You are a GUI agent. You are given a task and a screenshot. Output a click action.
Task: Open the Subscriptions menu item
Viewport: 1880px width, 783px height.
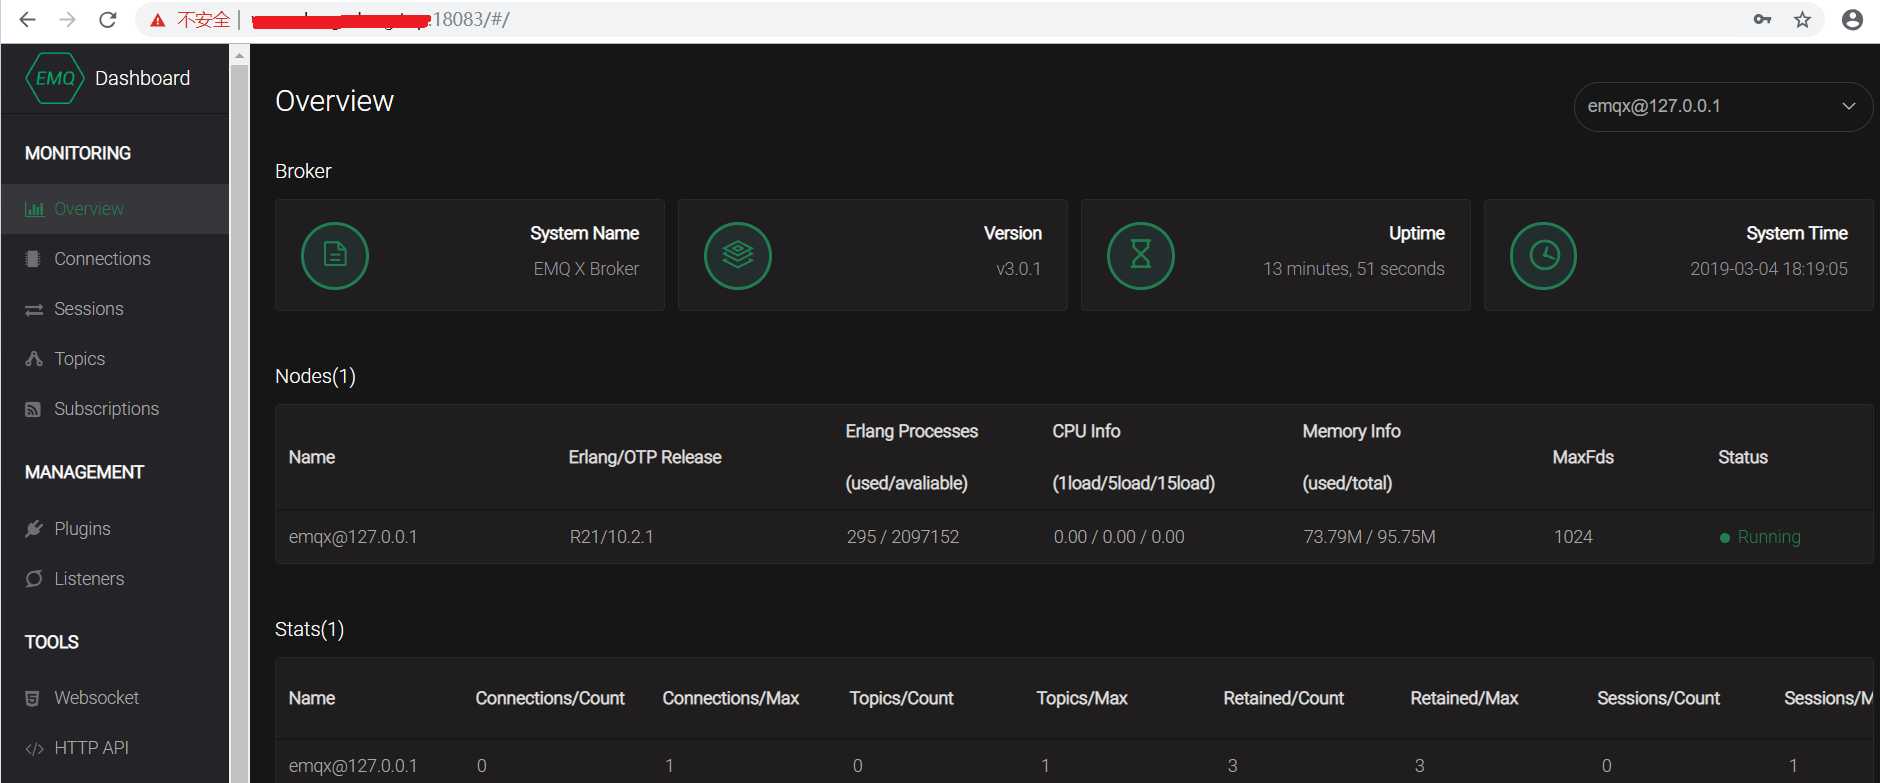click(x=115, y=409)
